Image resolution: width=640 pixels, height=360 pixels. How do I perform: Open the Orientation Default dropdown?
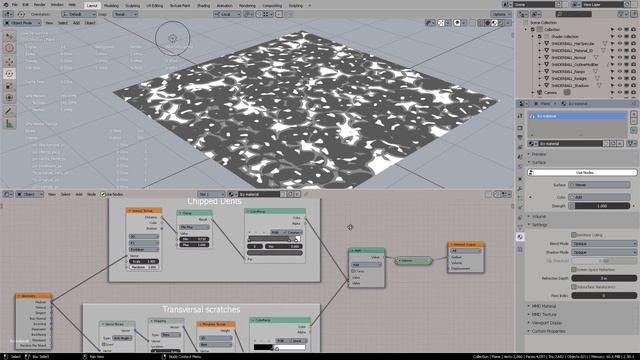pyautogui.click(x=78, y=14)
